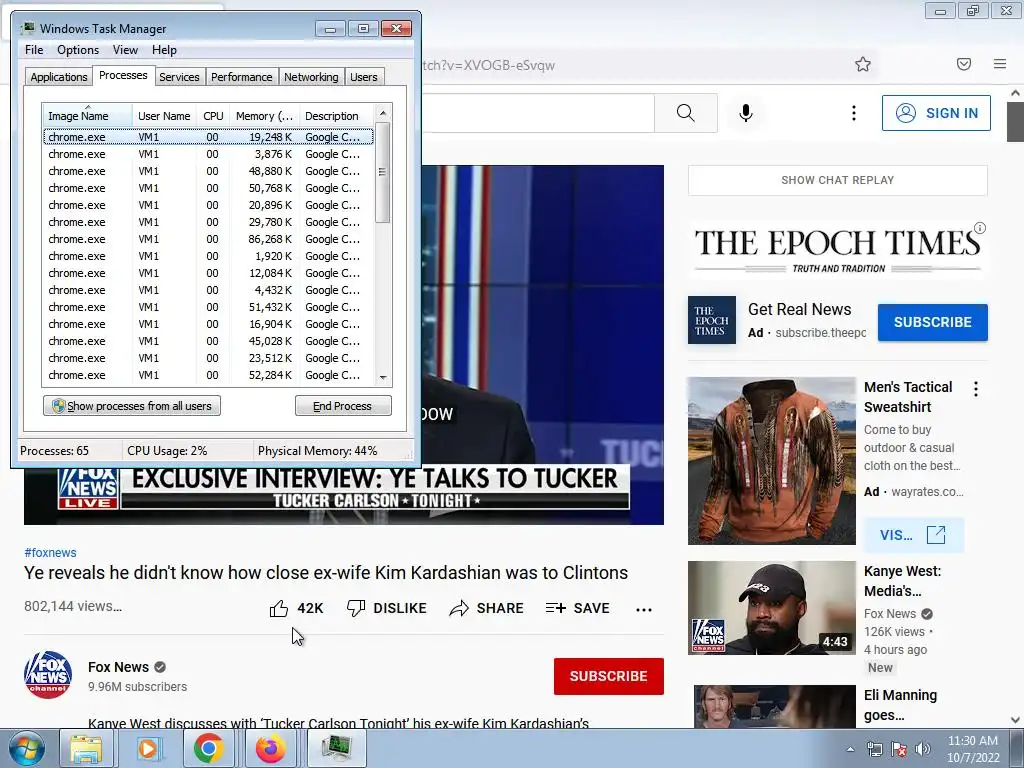Image resolution: width=1024 pixels, height=768 pixels.
Task: Click process list scroll up arrow
Action: [x=383, y=113]
